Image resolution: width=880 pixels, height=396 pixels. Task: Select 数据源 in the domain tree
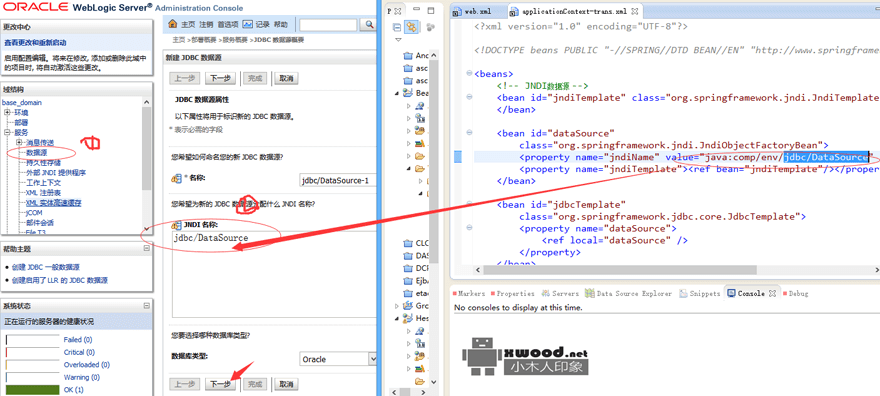point(36,153)
